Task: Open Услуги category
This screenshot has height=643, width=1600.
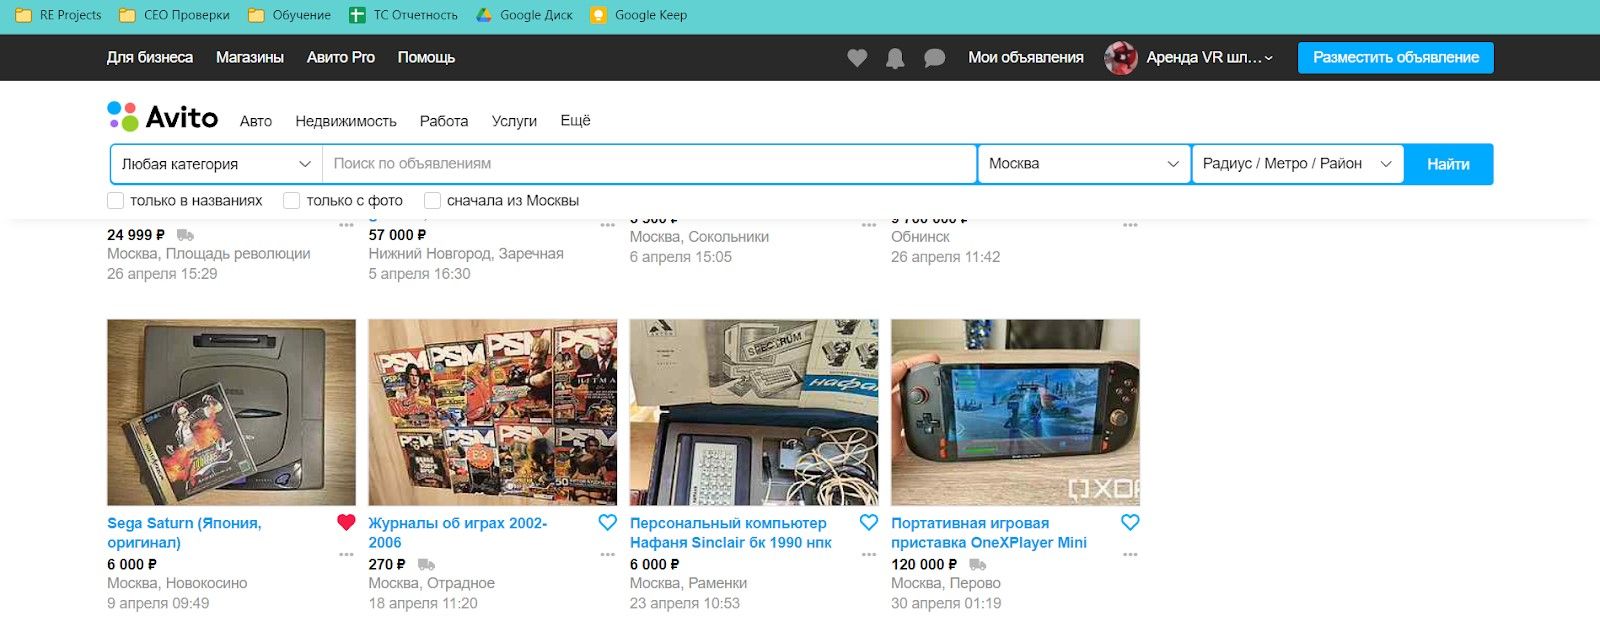Action: (514, 121)
